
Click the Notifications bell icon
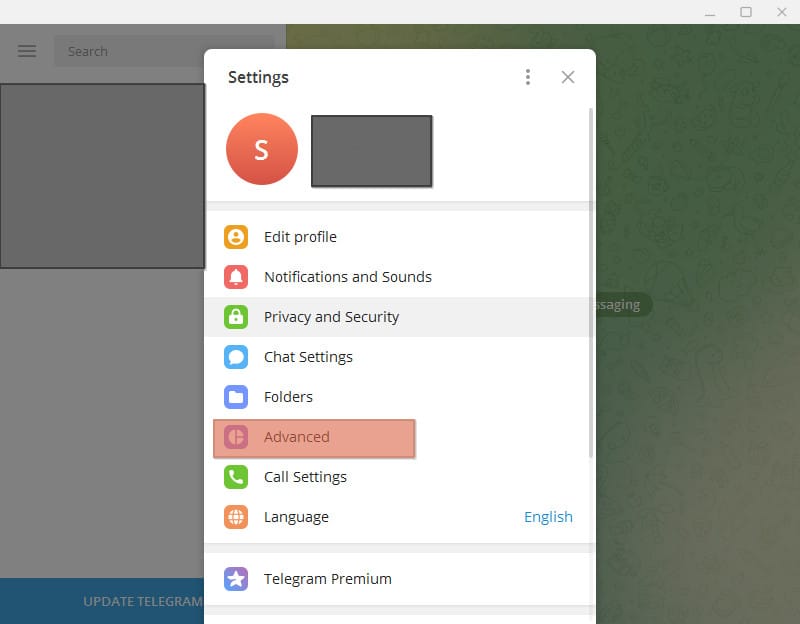[236, 277]
